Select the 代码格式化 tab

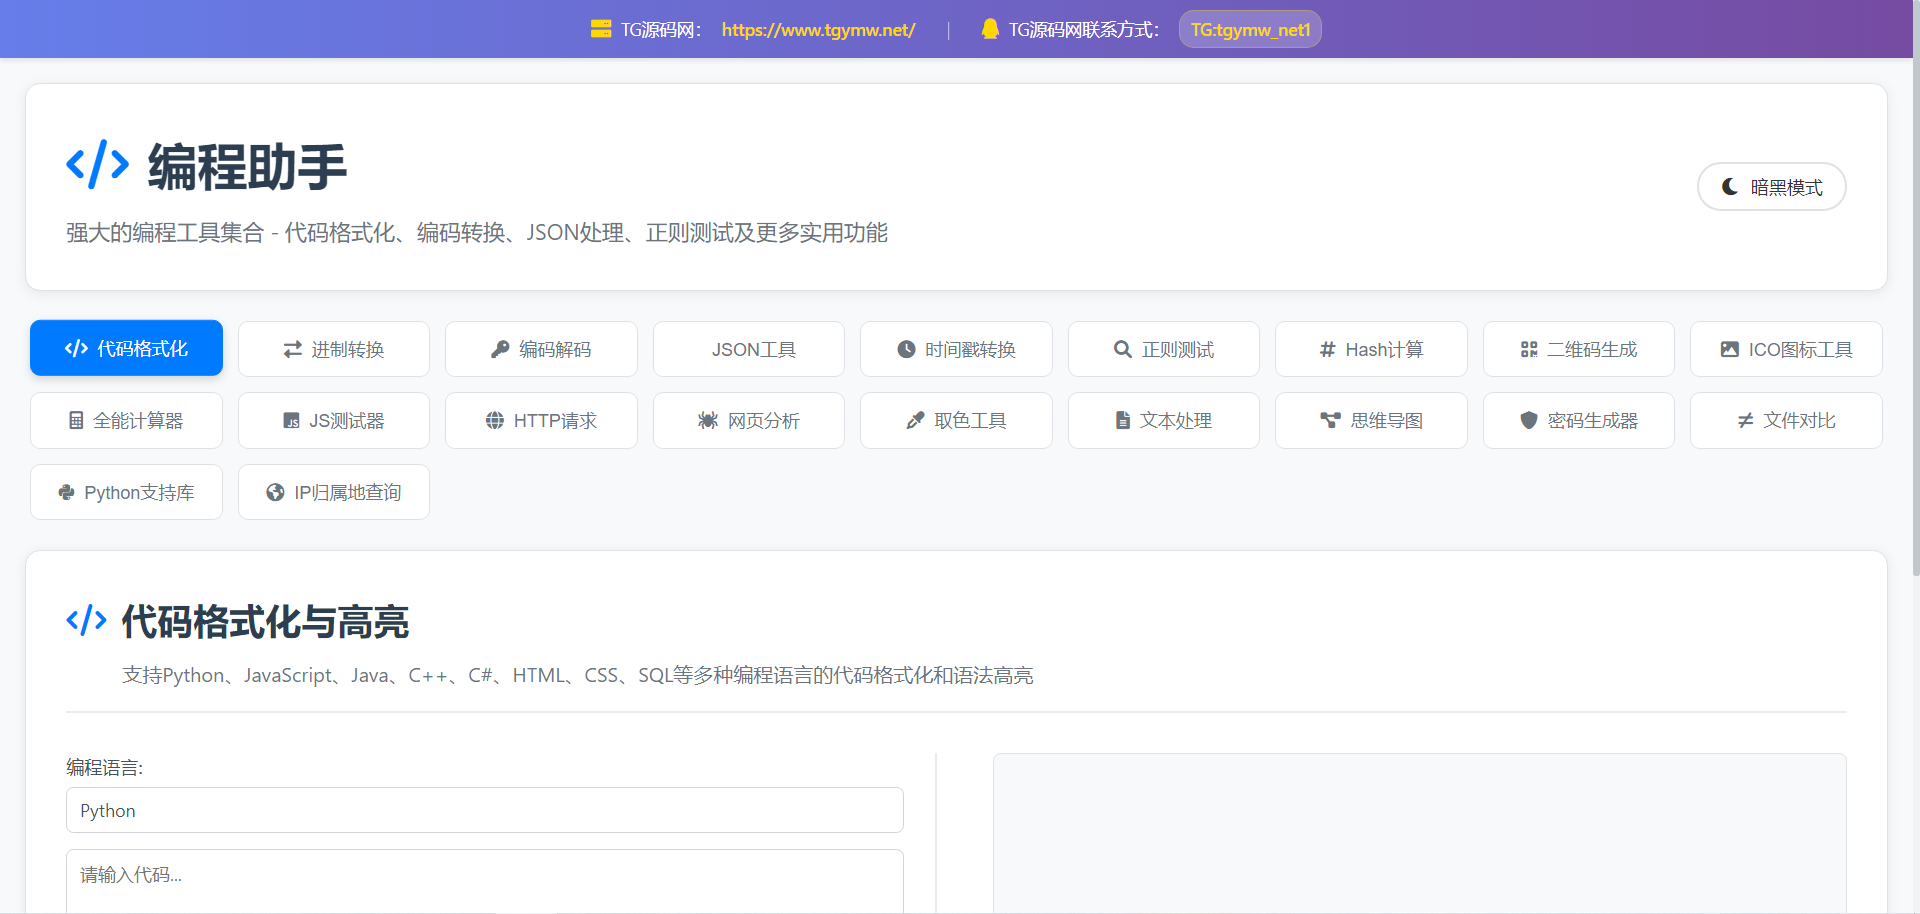pyautogui.click(x=126, y=348)
